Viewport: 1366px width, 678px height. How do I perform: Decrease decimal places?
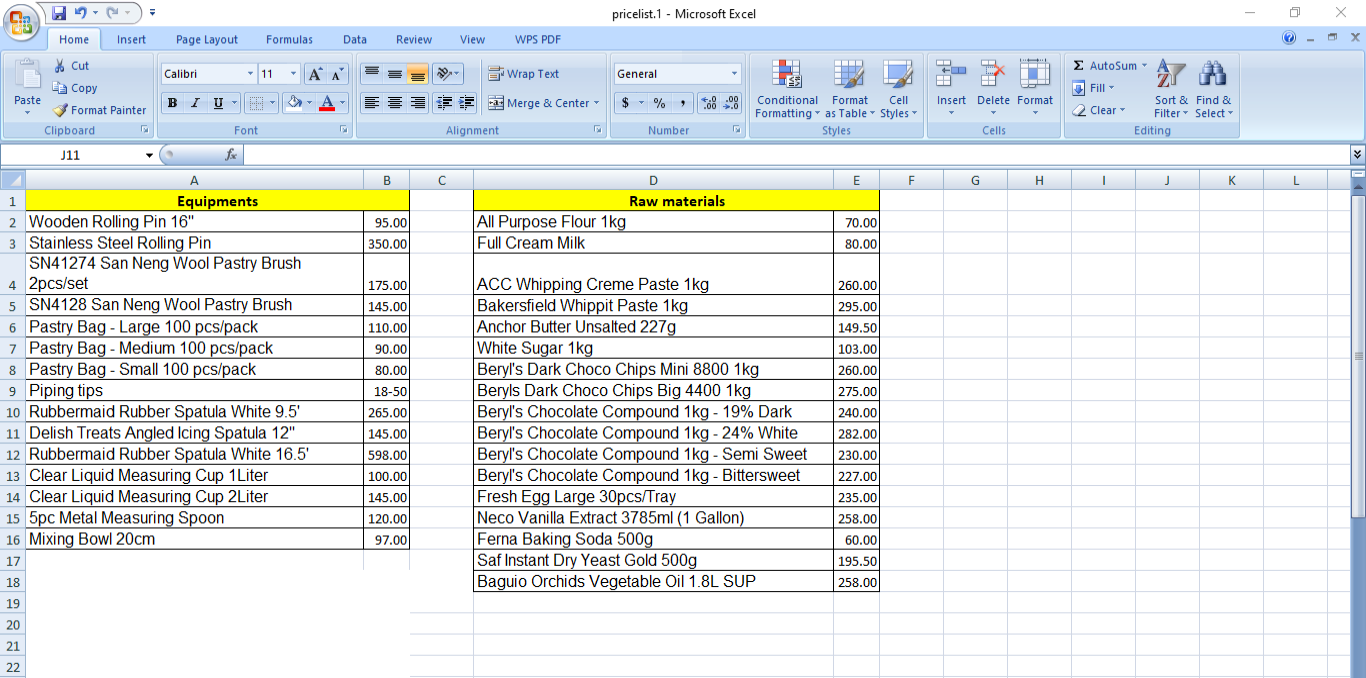[731, 103]
